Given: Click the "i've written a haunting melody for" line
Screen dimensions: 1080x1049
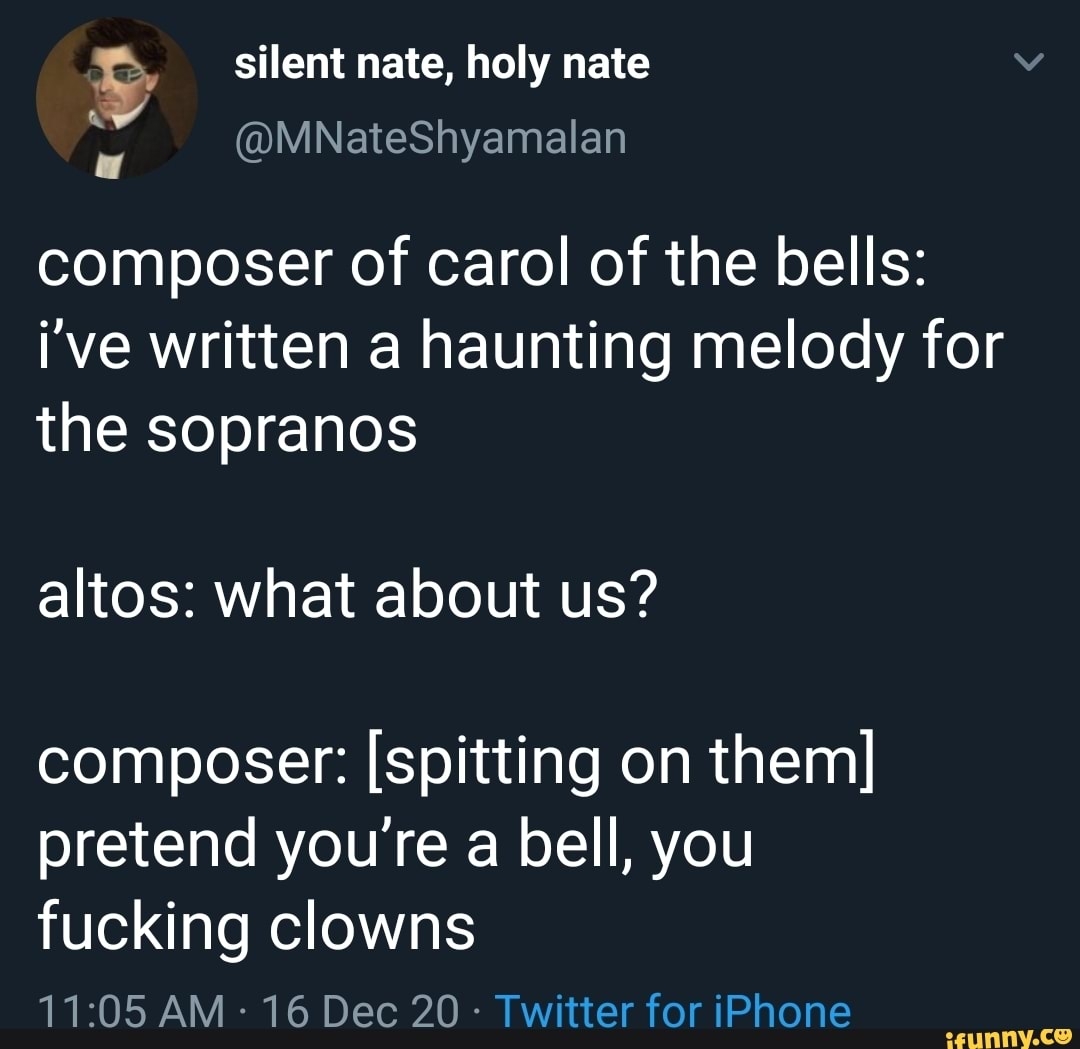Looking at the screenshot, I should tap(521, 348).
